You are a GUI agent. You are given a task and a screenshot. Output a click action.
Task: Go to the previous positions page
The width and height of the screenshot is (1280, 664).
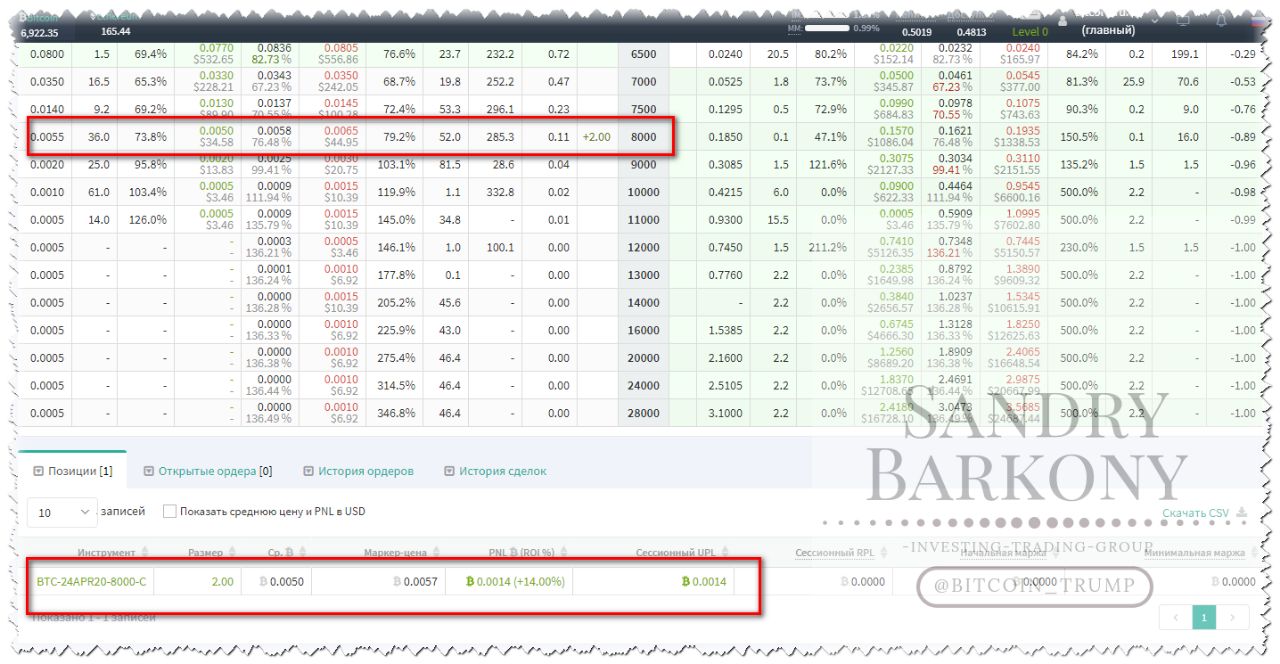click(x=1176, y=618)
